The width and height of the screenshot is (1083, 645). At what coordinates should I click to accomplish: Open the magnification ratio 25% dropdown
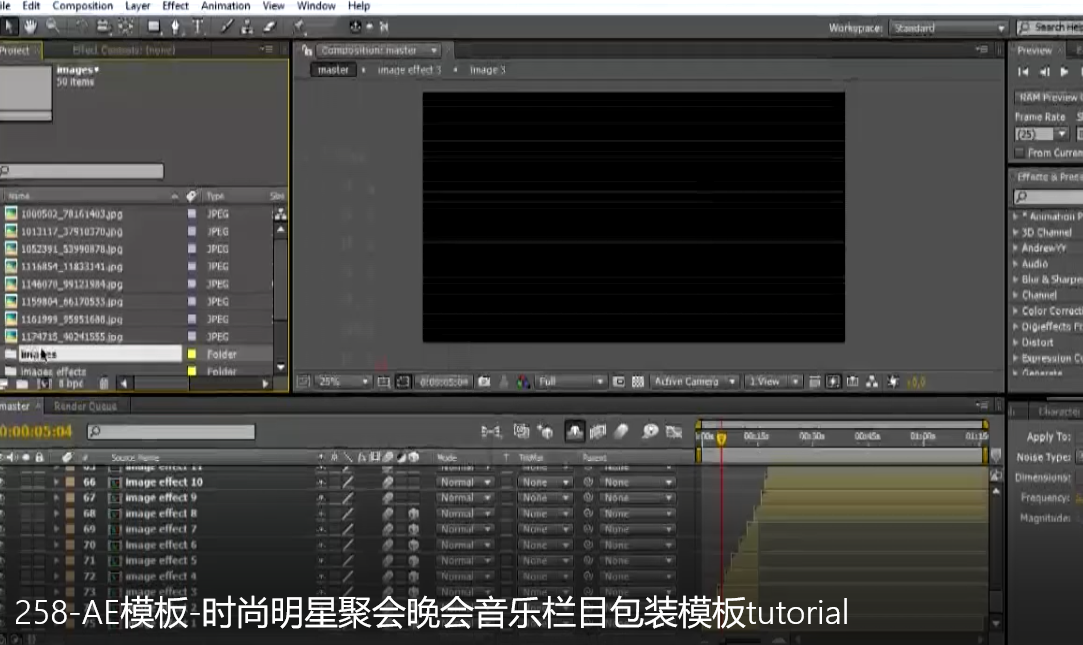pos(343,382)
